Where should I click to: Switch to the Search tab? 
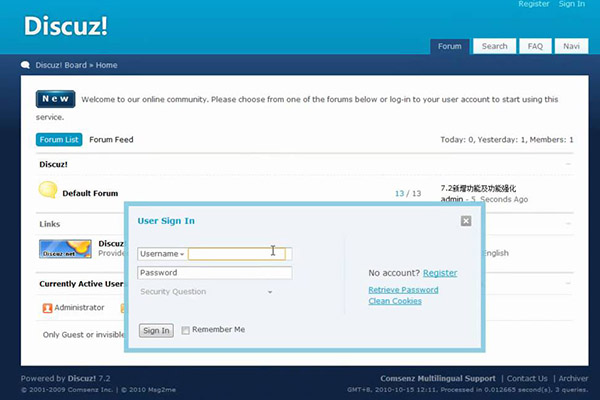[x=494, y=46]
